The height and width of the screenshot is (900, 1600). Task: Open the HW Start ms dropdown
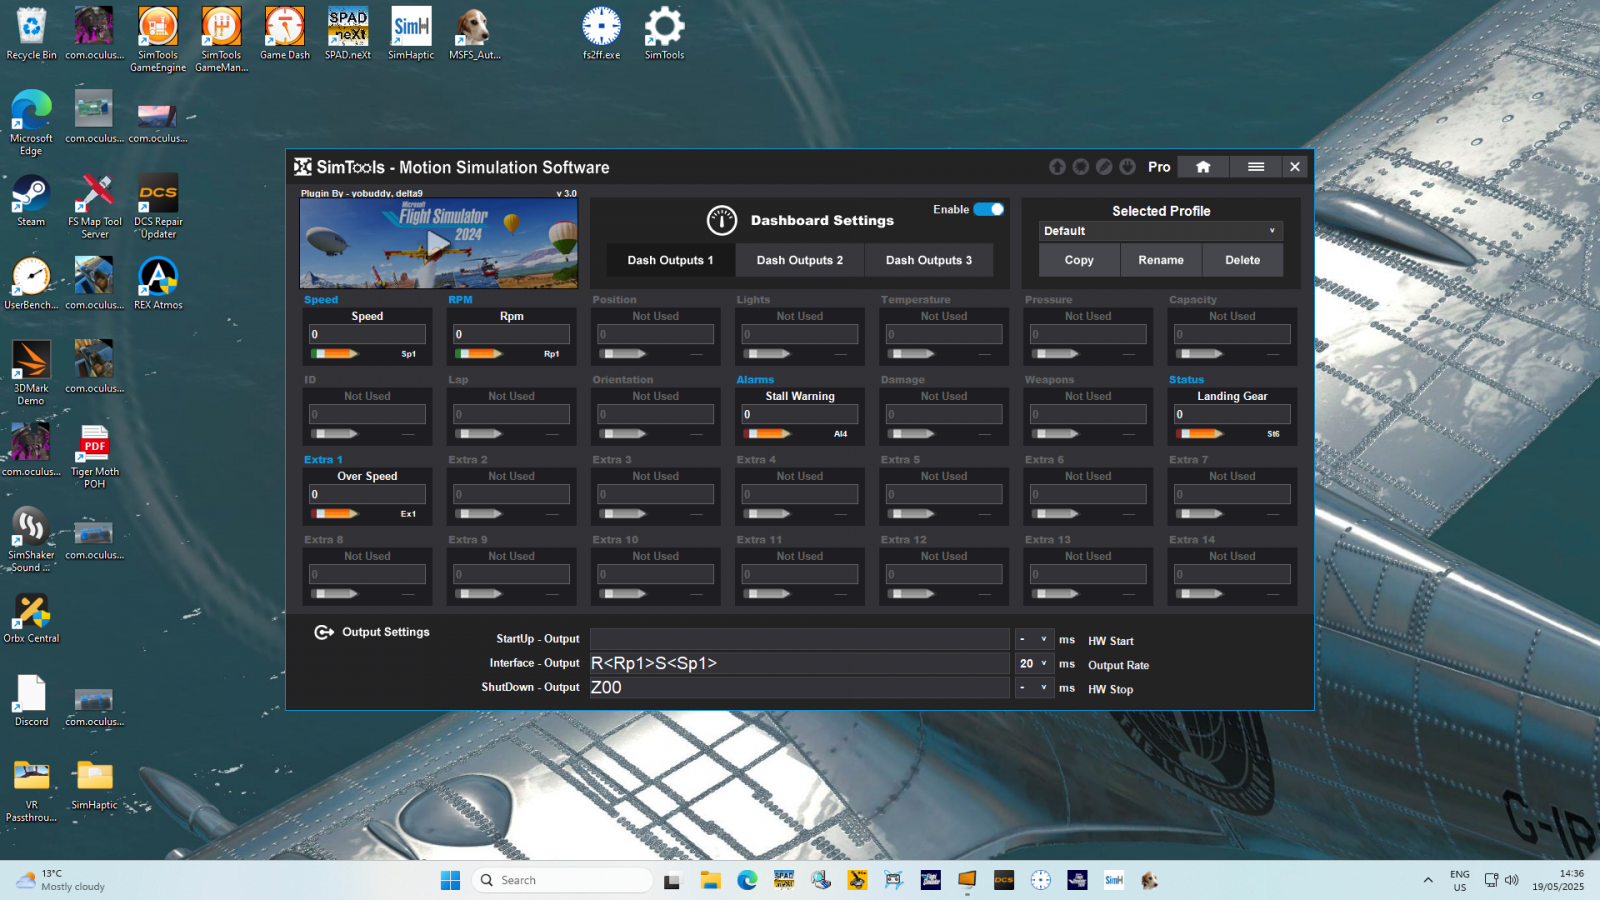pyautogui.click(x=1034, y=639)
